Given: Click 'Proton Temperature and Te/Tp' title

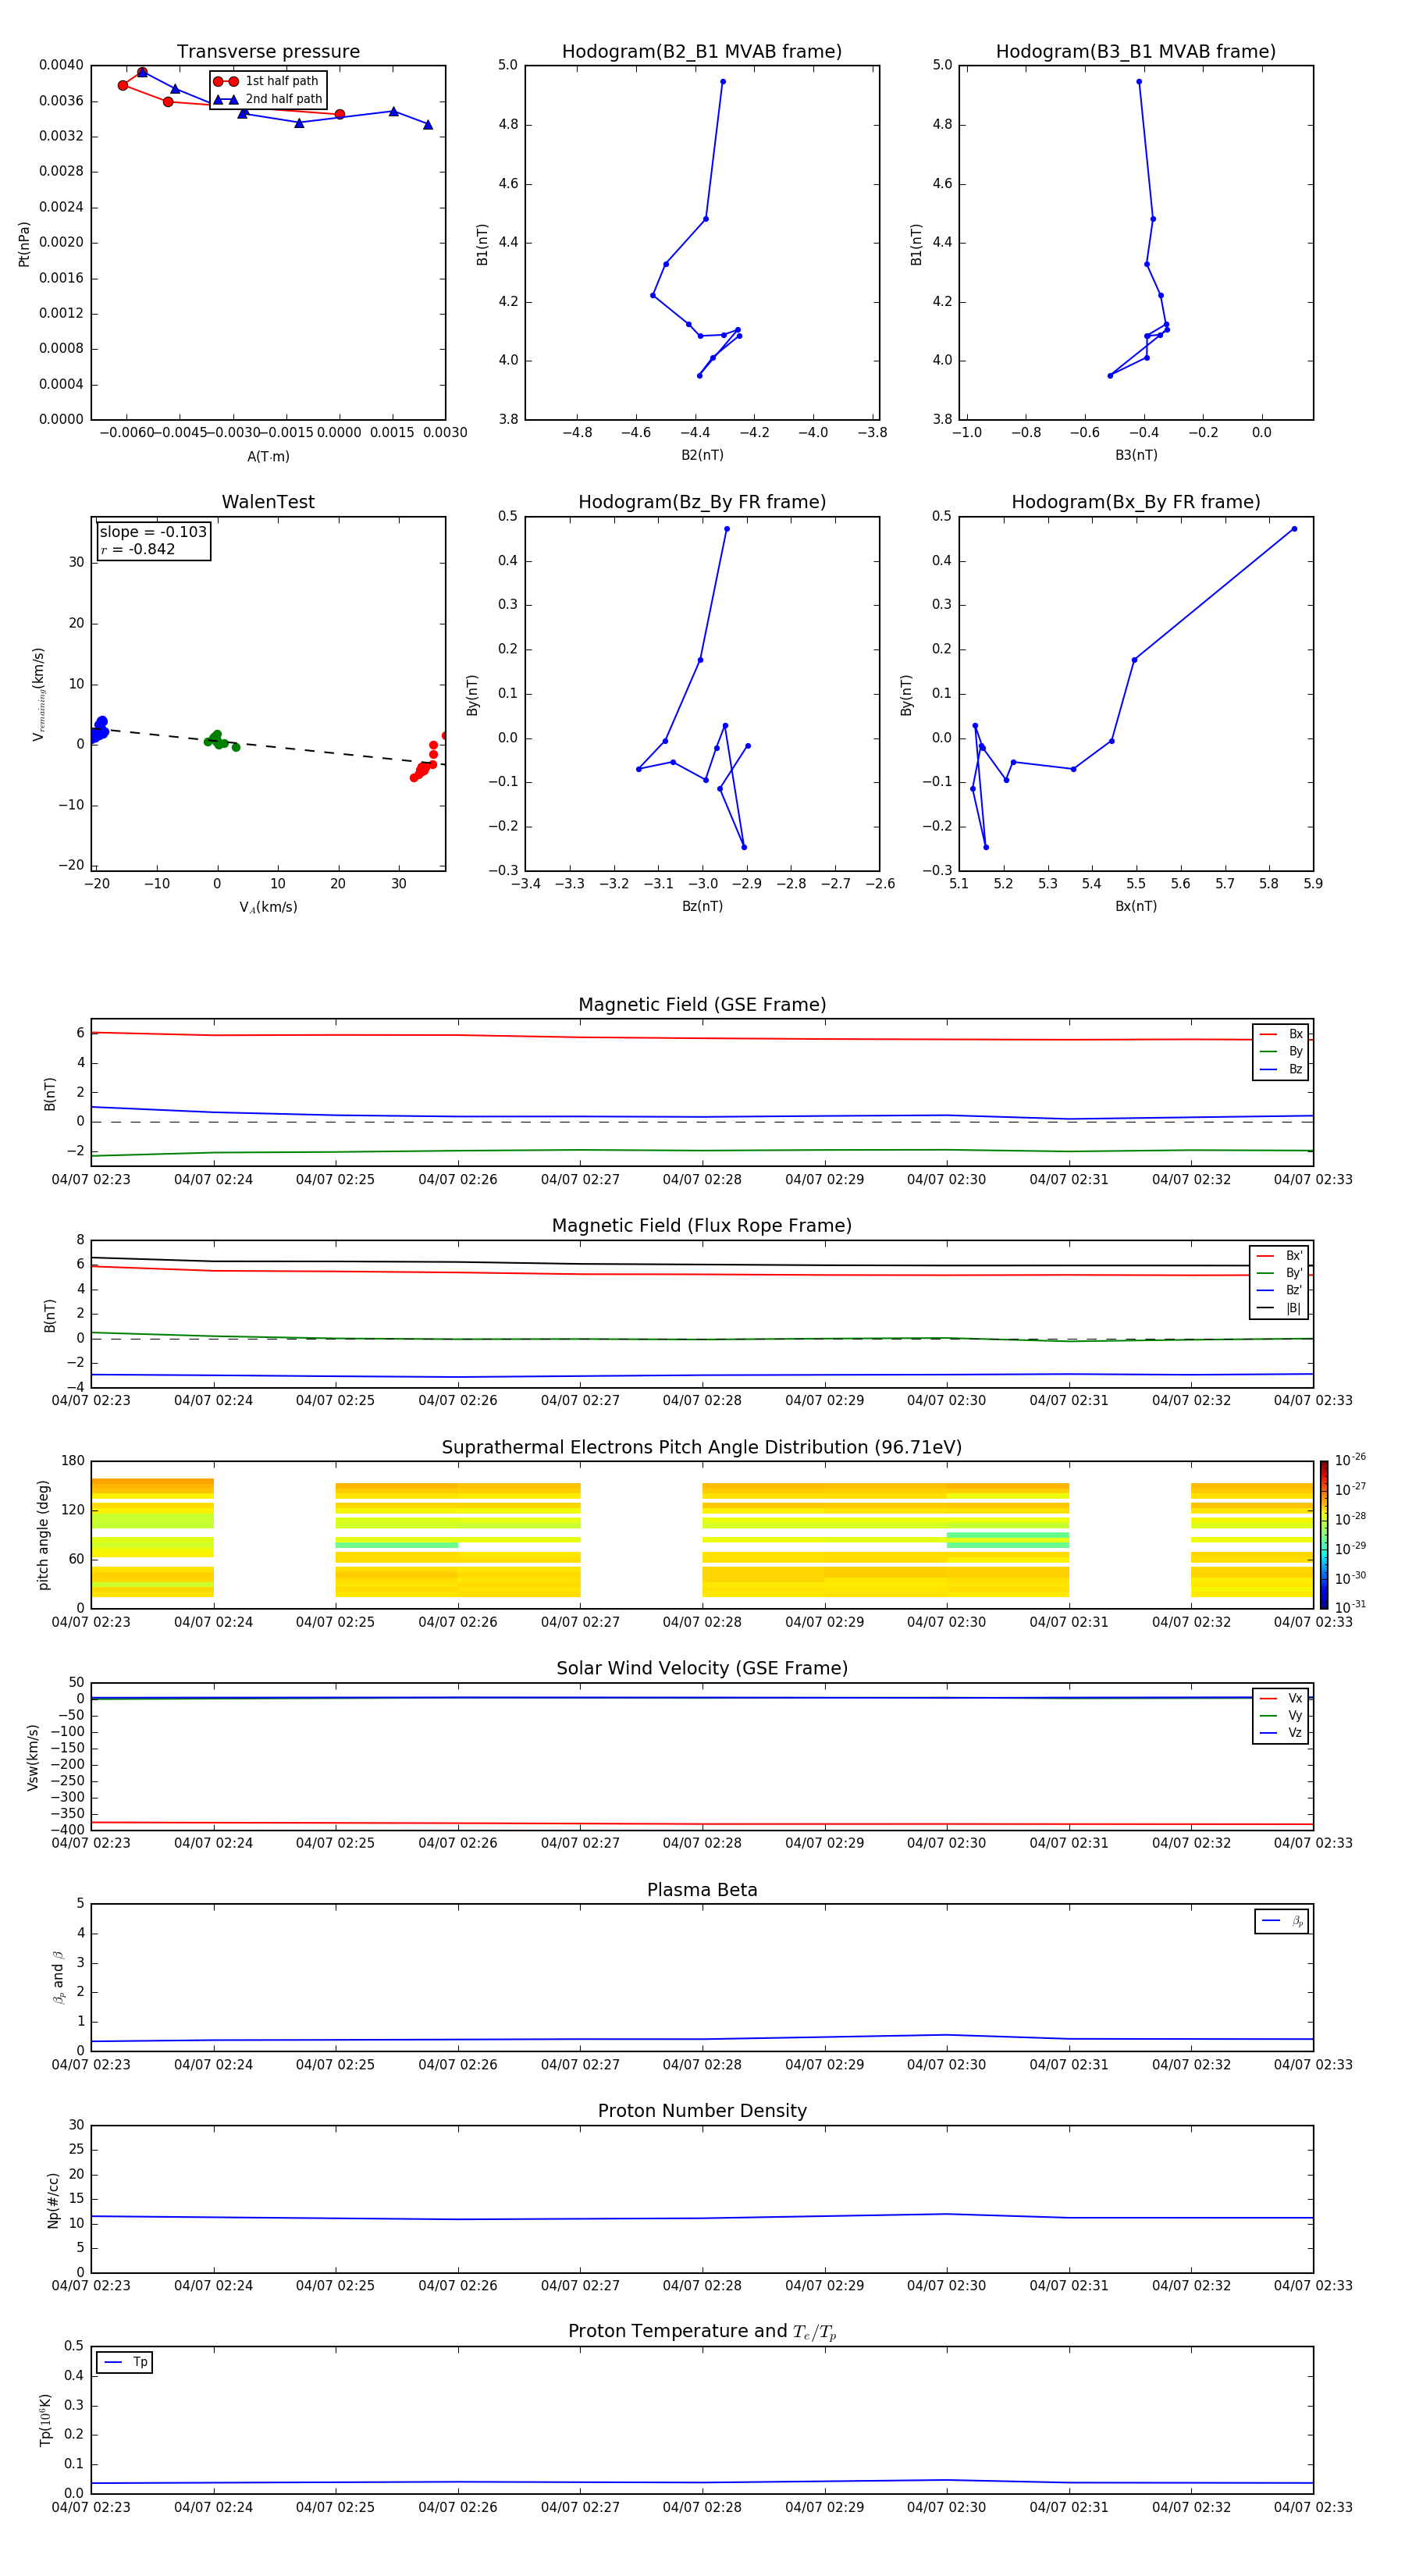Looking at the screenshot, I should (x=702, y=2332).
